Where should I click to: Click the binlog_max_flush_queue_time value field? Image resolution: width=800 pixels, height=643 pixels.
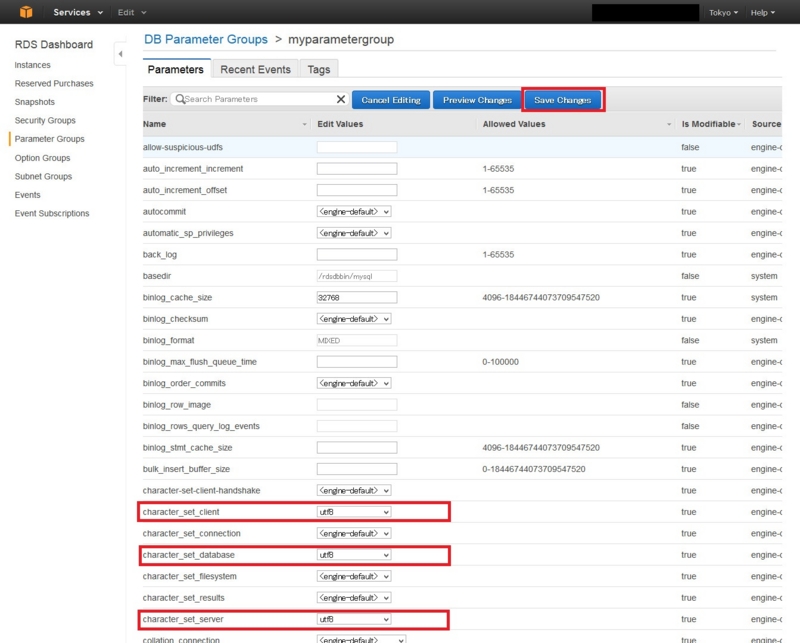tap(357, 361)
